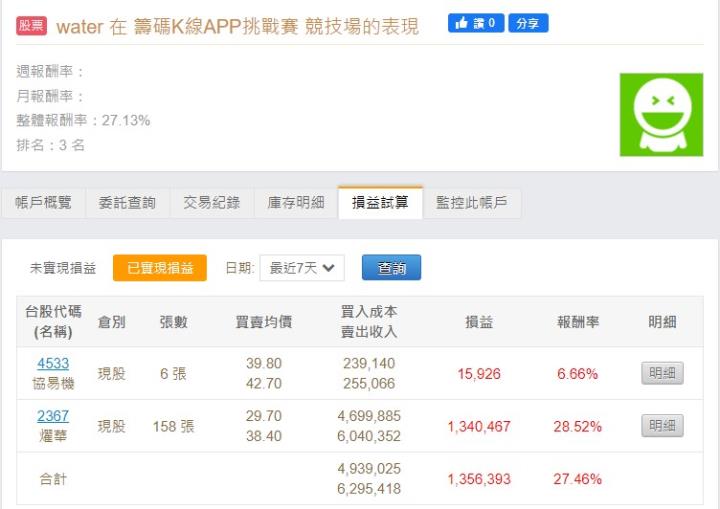Switch to the 委託查詢 tab
Image resolution: width=720 pixels, height=509 pixels.
click(x=127, y=203)
